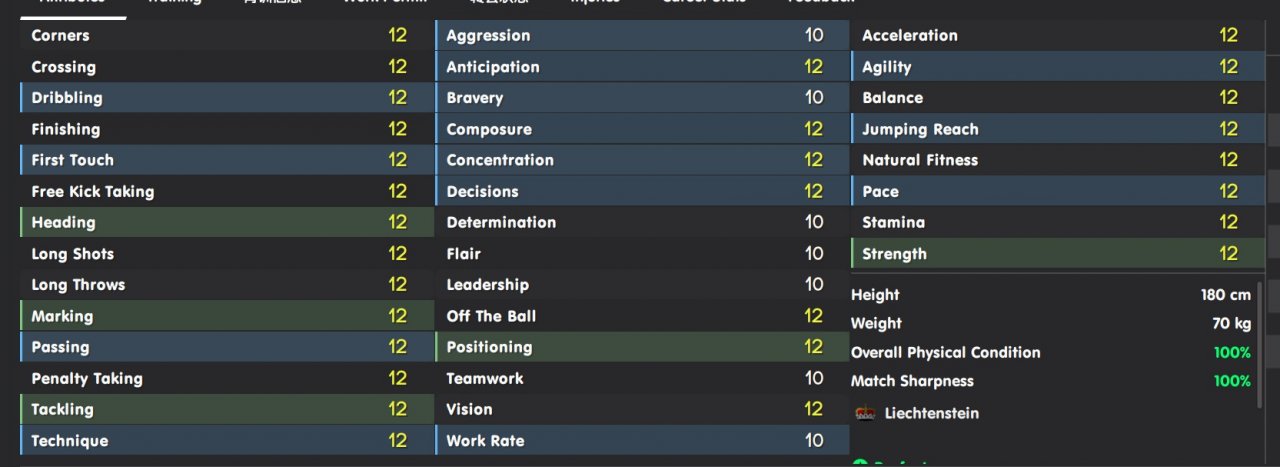Click the Work Rate attribute row
This screenshot has width=1280, height=467.
(640, 440)
